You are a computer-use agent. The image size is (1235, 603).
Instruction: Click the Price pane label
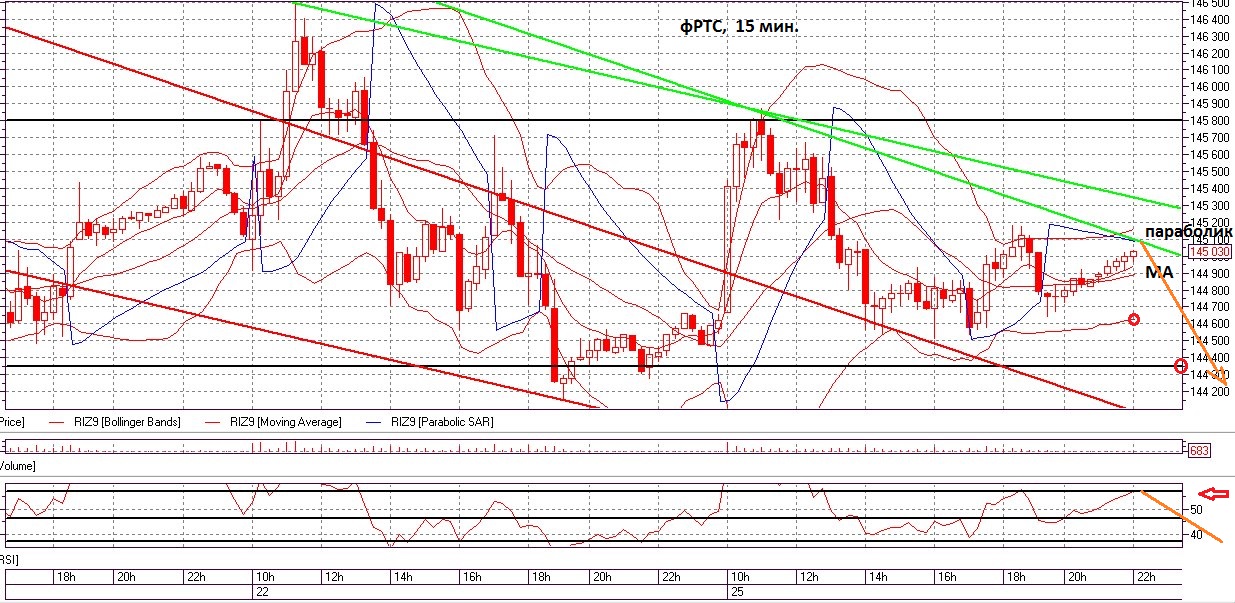pos(12,422)
